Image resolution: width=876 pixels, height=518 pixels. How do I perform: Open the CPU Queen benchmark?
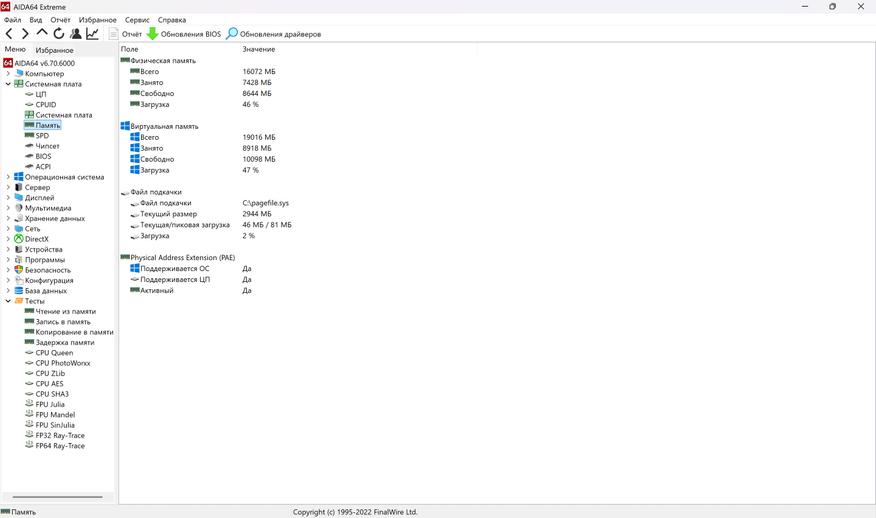point(54,353)
